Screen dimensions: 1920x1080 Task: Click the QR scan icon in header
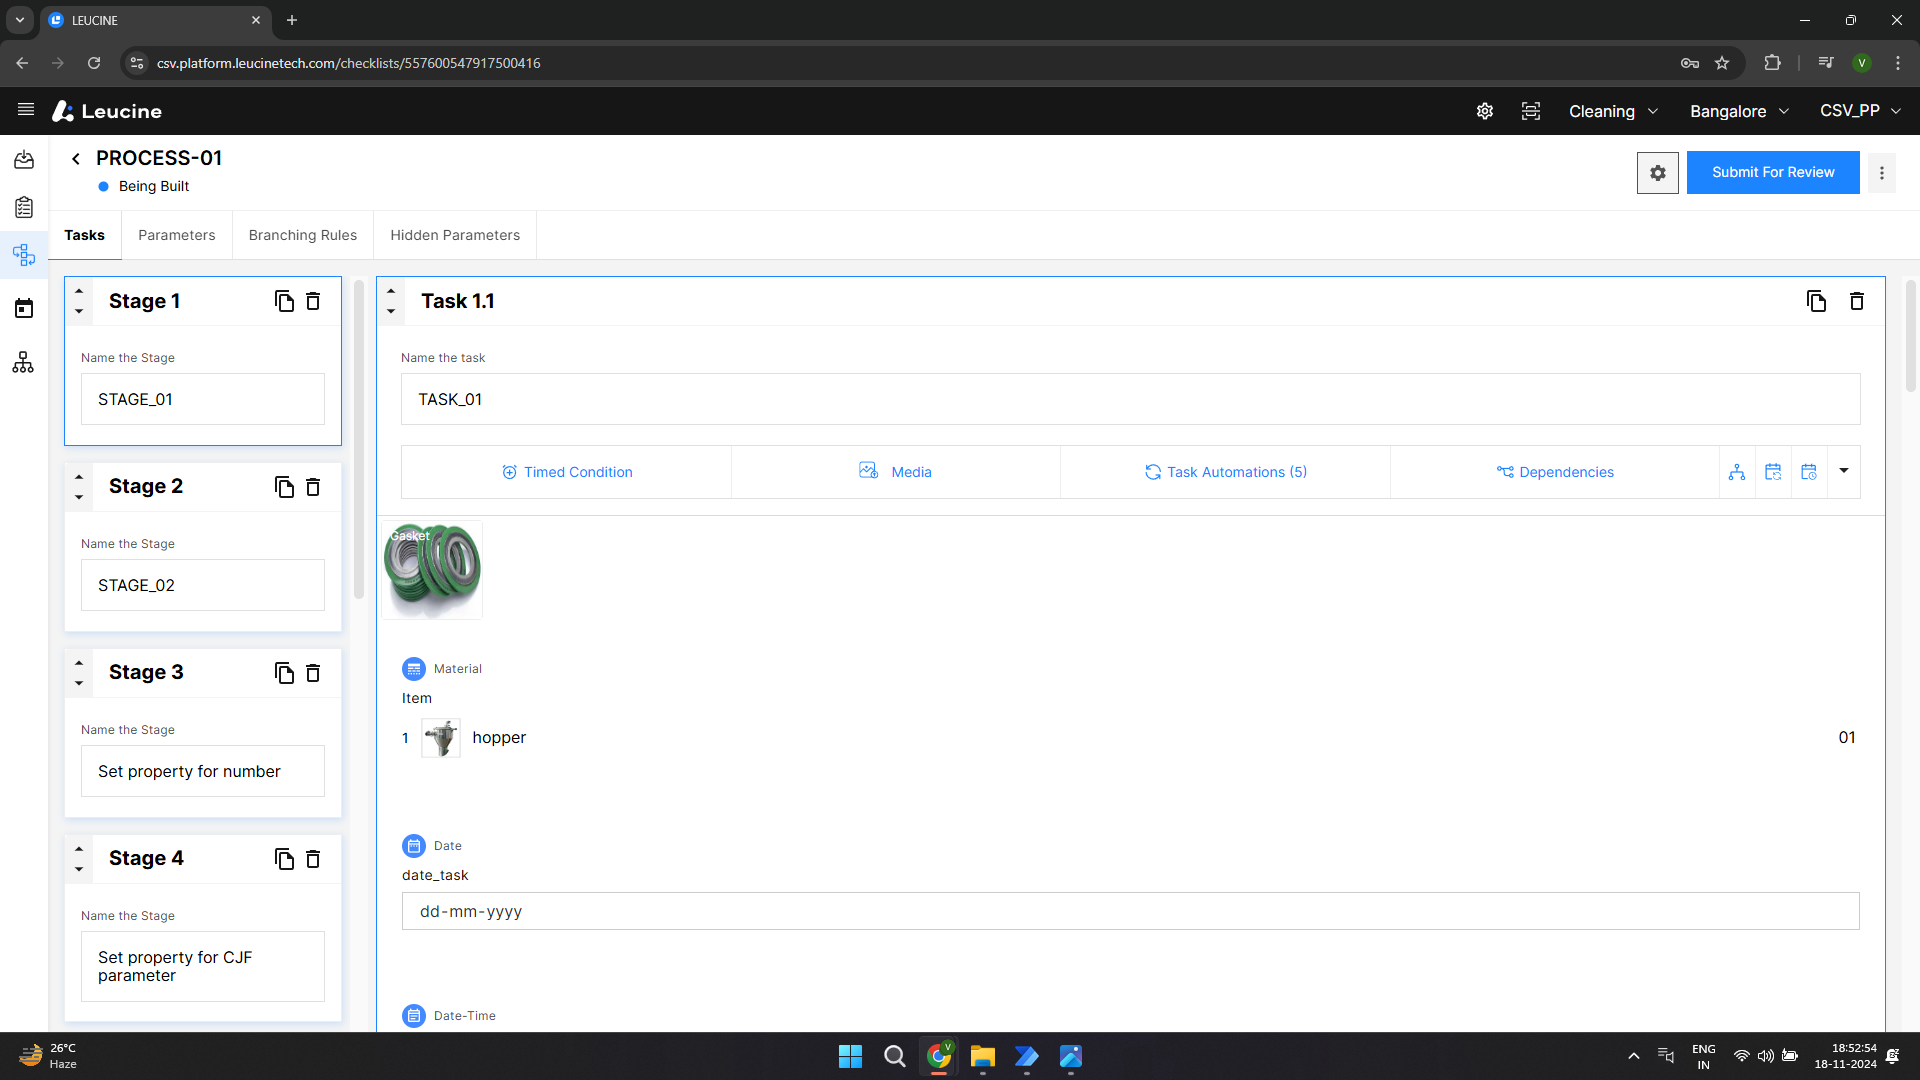point(1531,111)
